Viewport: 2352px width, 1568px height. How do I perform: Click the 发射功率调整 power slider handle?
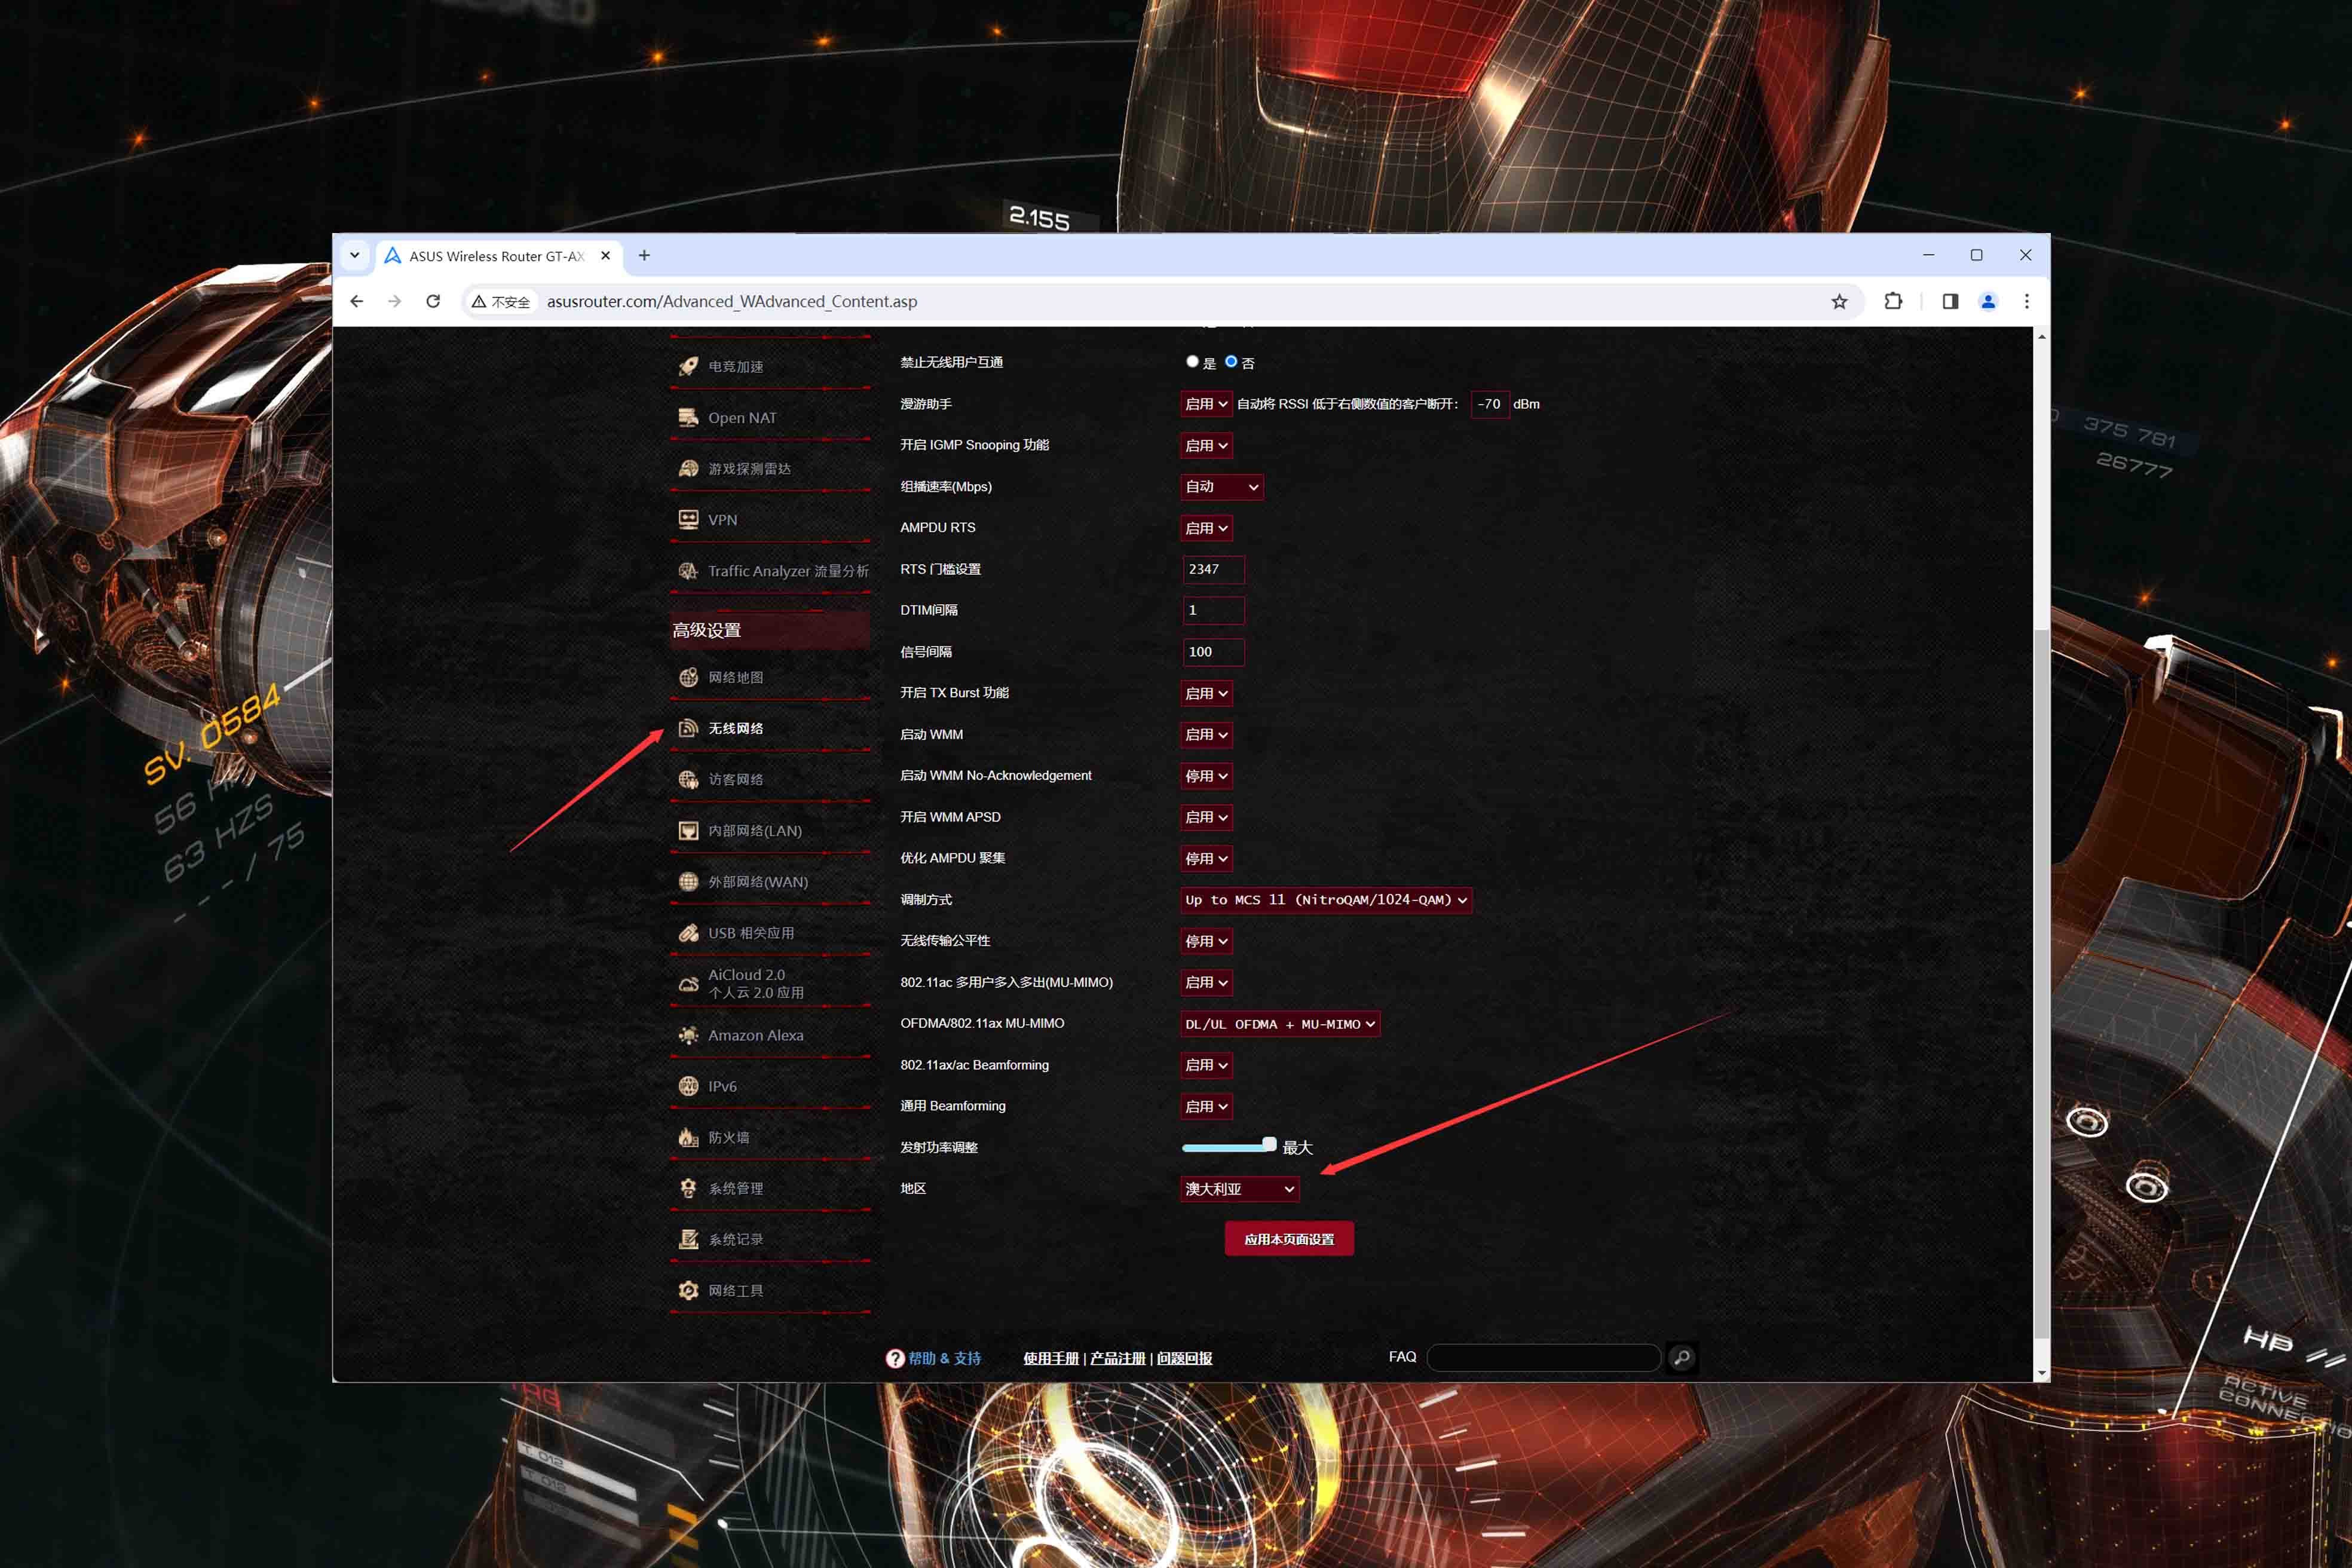point(1269,1145)
